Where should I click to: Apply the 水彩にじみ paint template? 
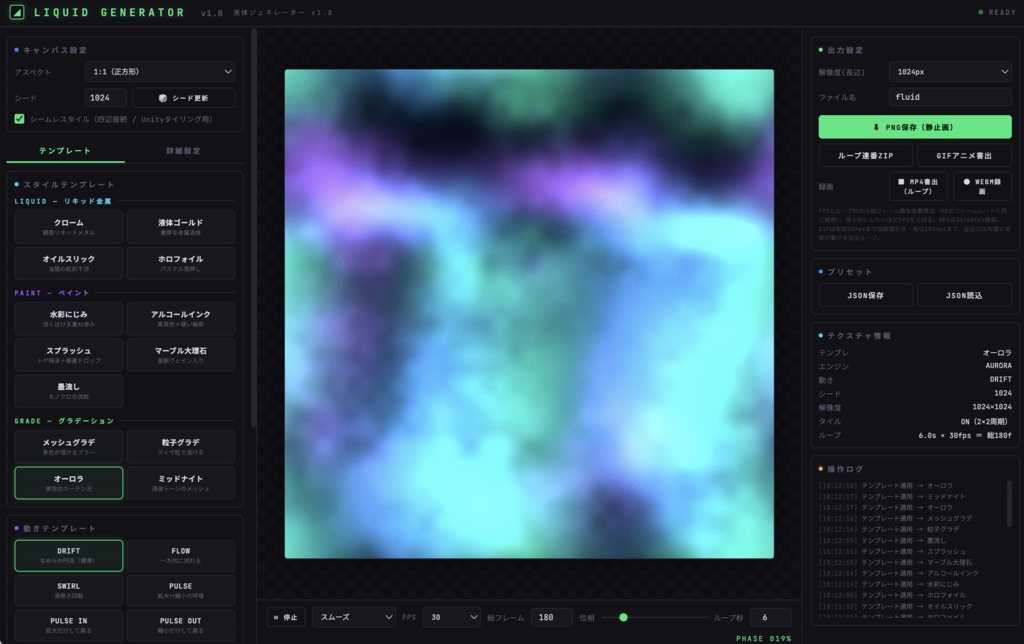point(69,318)
